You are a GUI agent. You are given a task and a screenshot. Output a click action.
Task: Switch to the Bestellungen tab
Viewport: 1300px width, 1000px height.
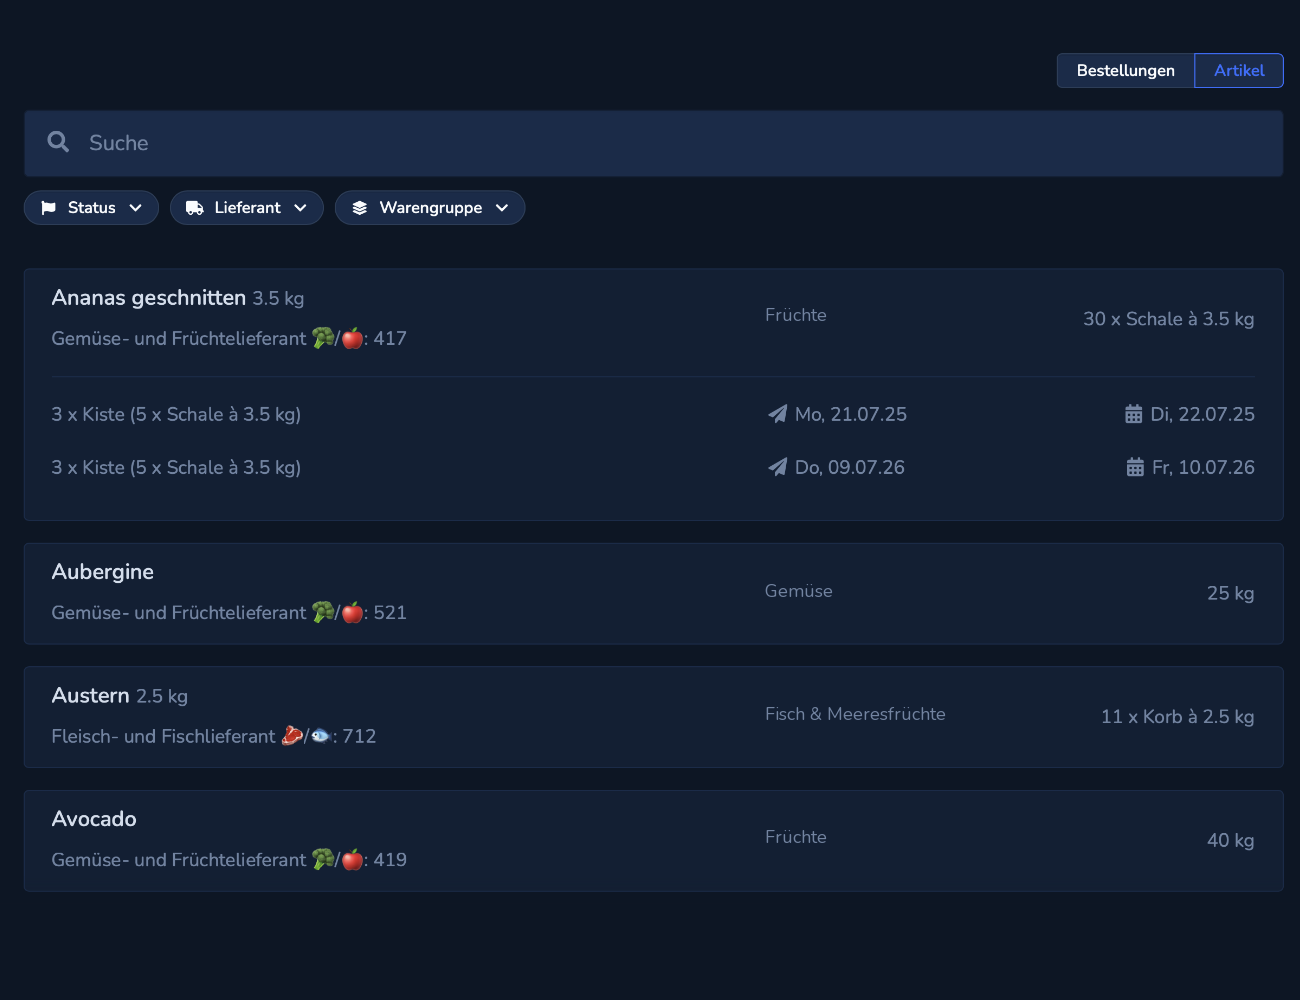1126,70
